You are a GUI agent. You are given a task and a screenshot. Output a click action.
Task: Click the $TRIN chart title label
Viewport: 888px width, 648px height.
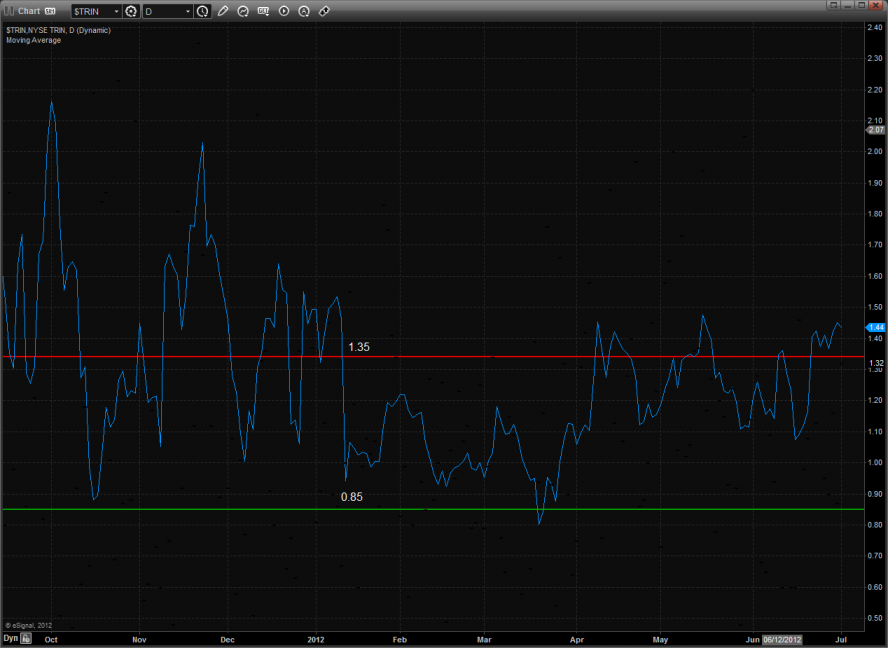pos(58,30)
